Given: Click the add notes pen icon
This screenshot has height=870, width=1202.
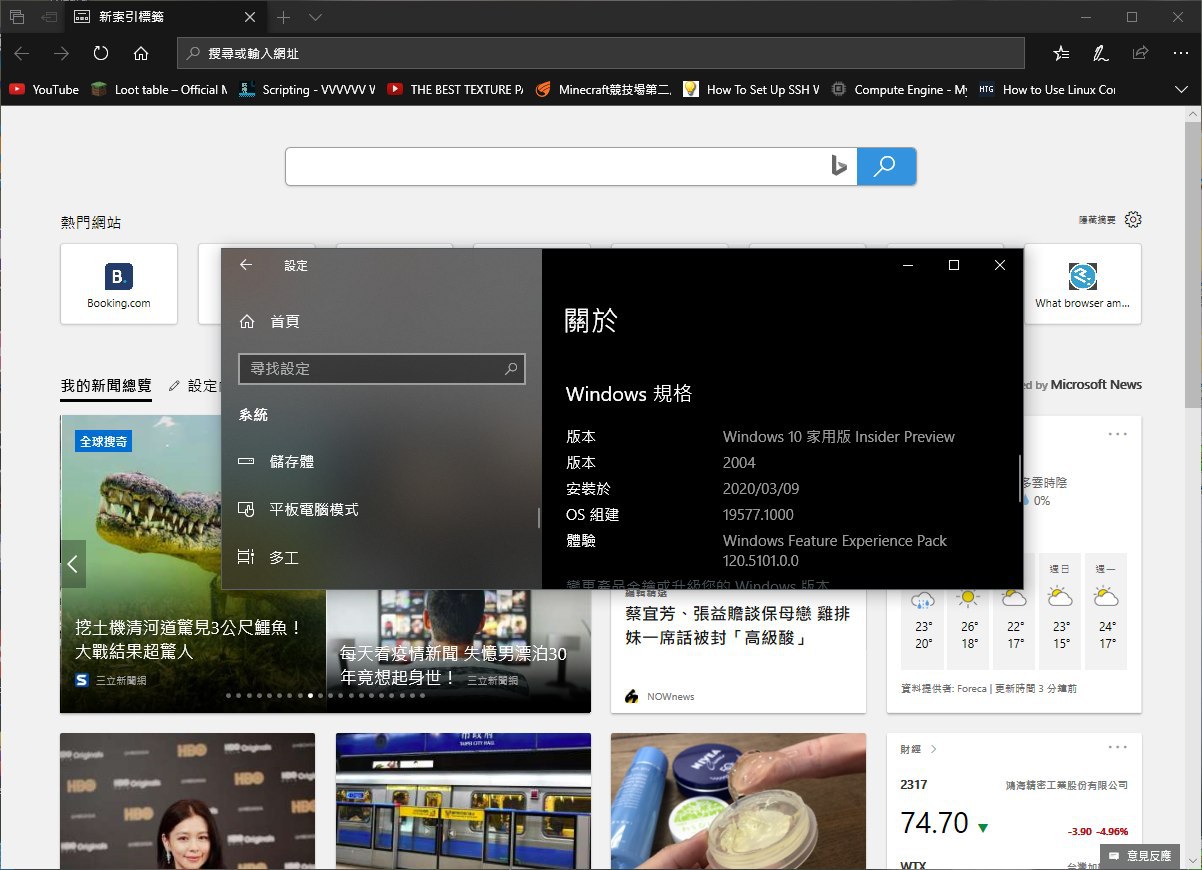Looking at the screenshot, I should [1100, 53].
